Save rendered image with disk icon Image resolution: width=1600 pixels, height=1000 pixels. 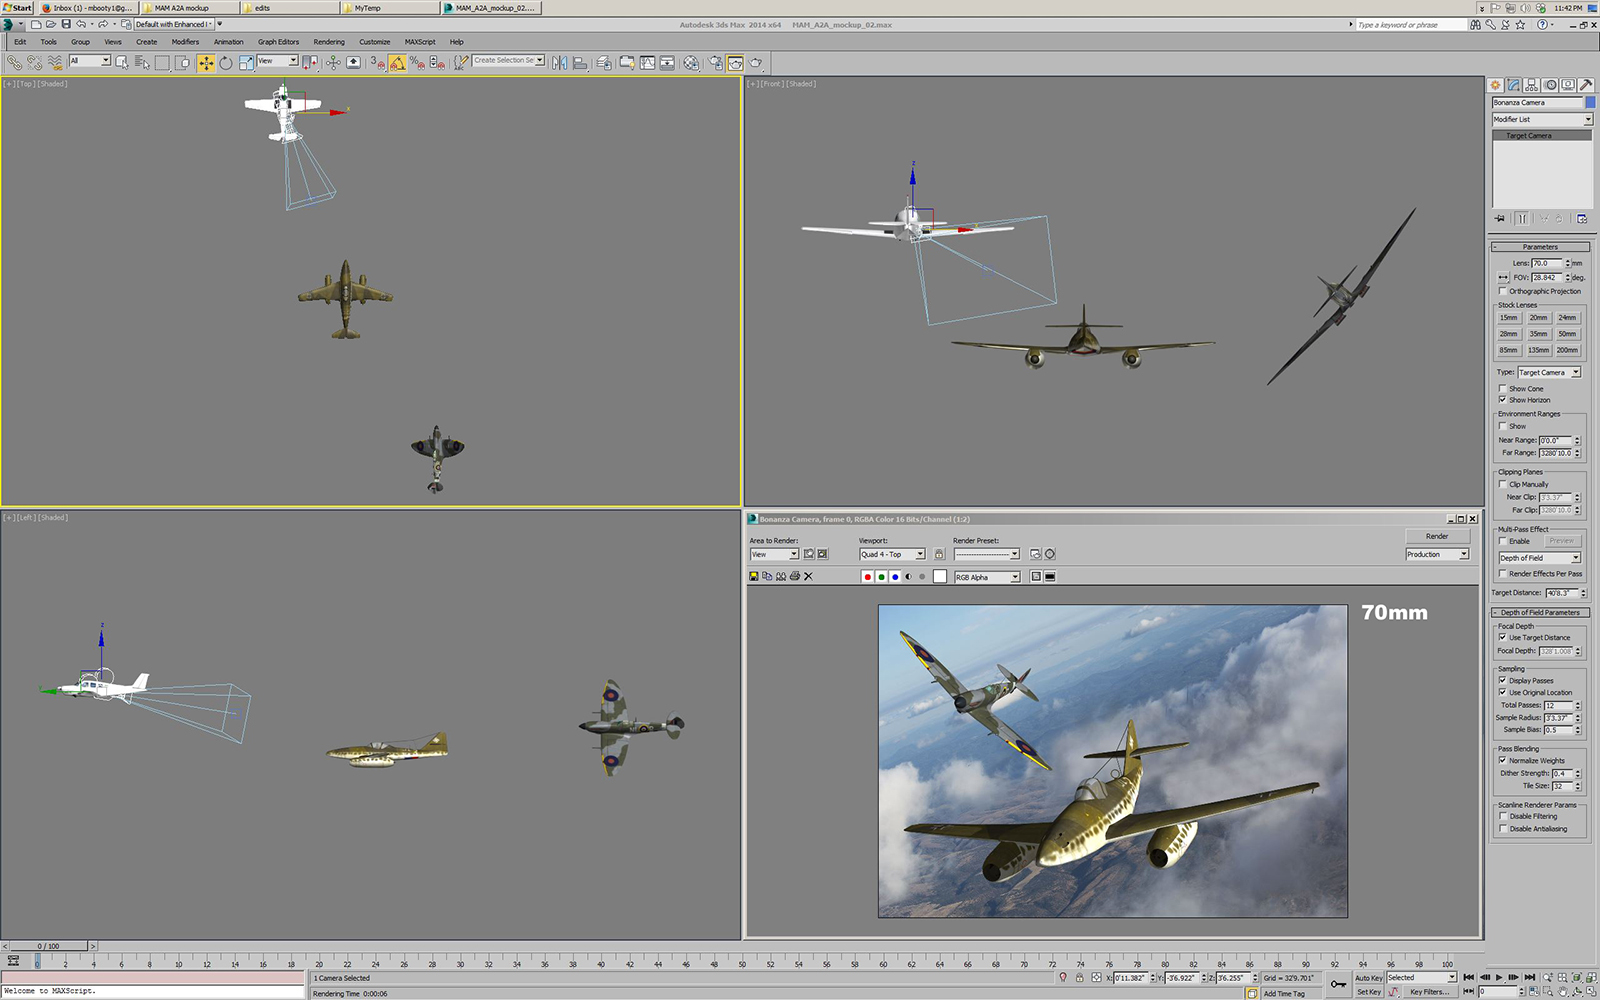click(x=754, y=577)
